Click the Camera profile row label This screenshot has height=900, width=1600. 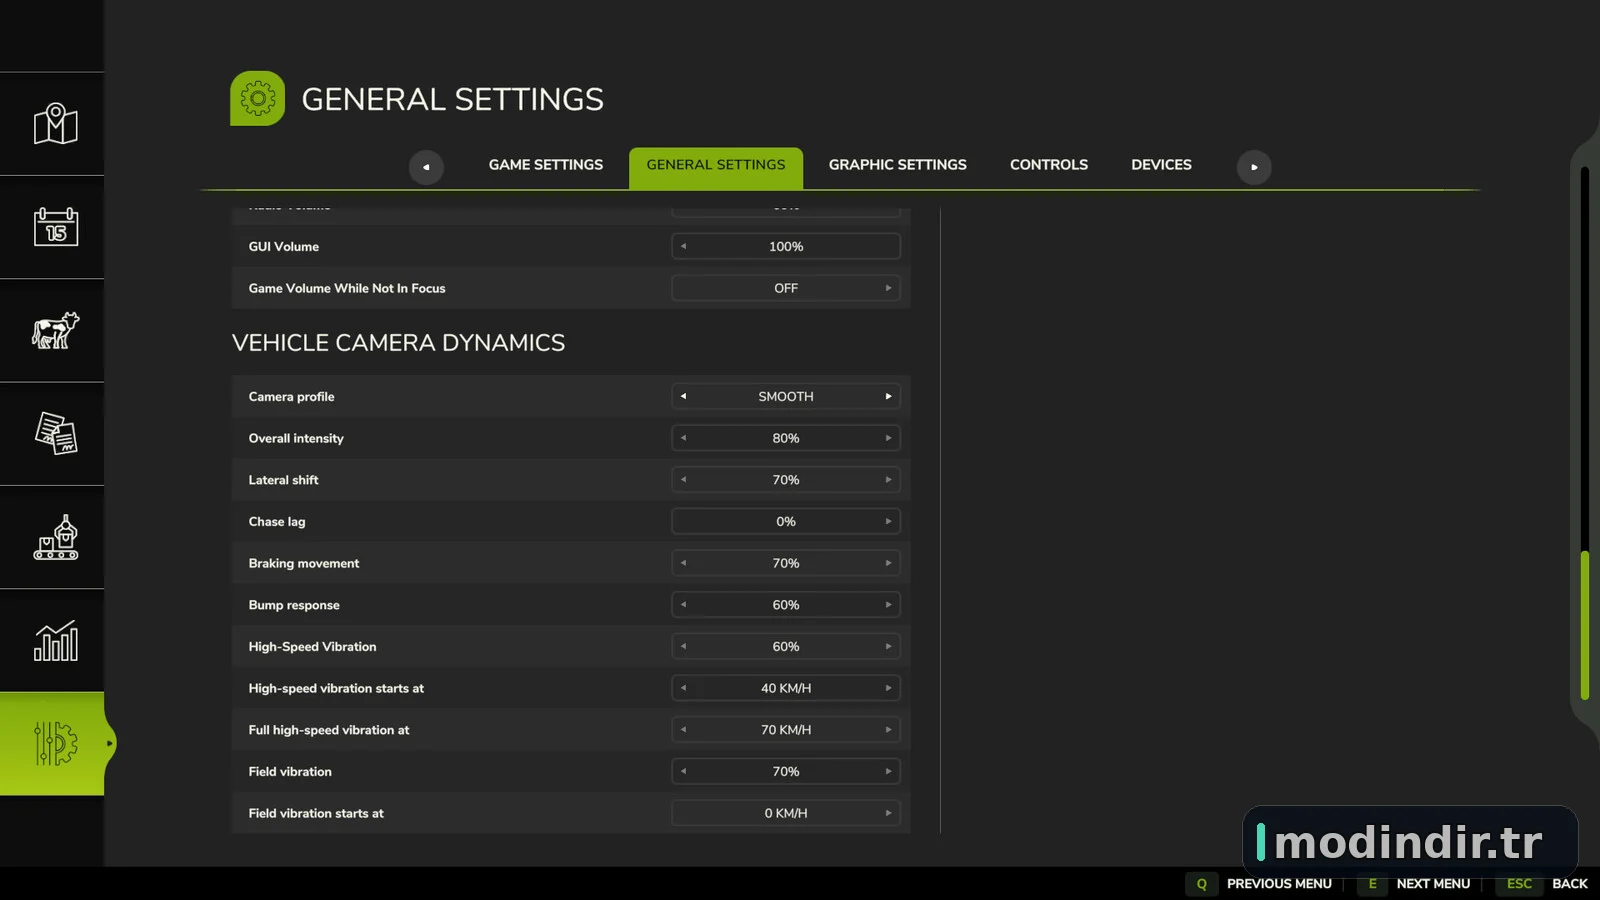(x=292, y=397)
